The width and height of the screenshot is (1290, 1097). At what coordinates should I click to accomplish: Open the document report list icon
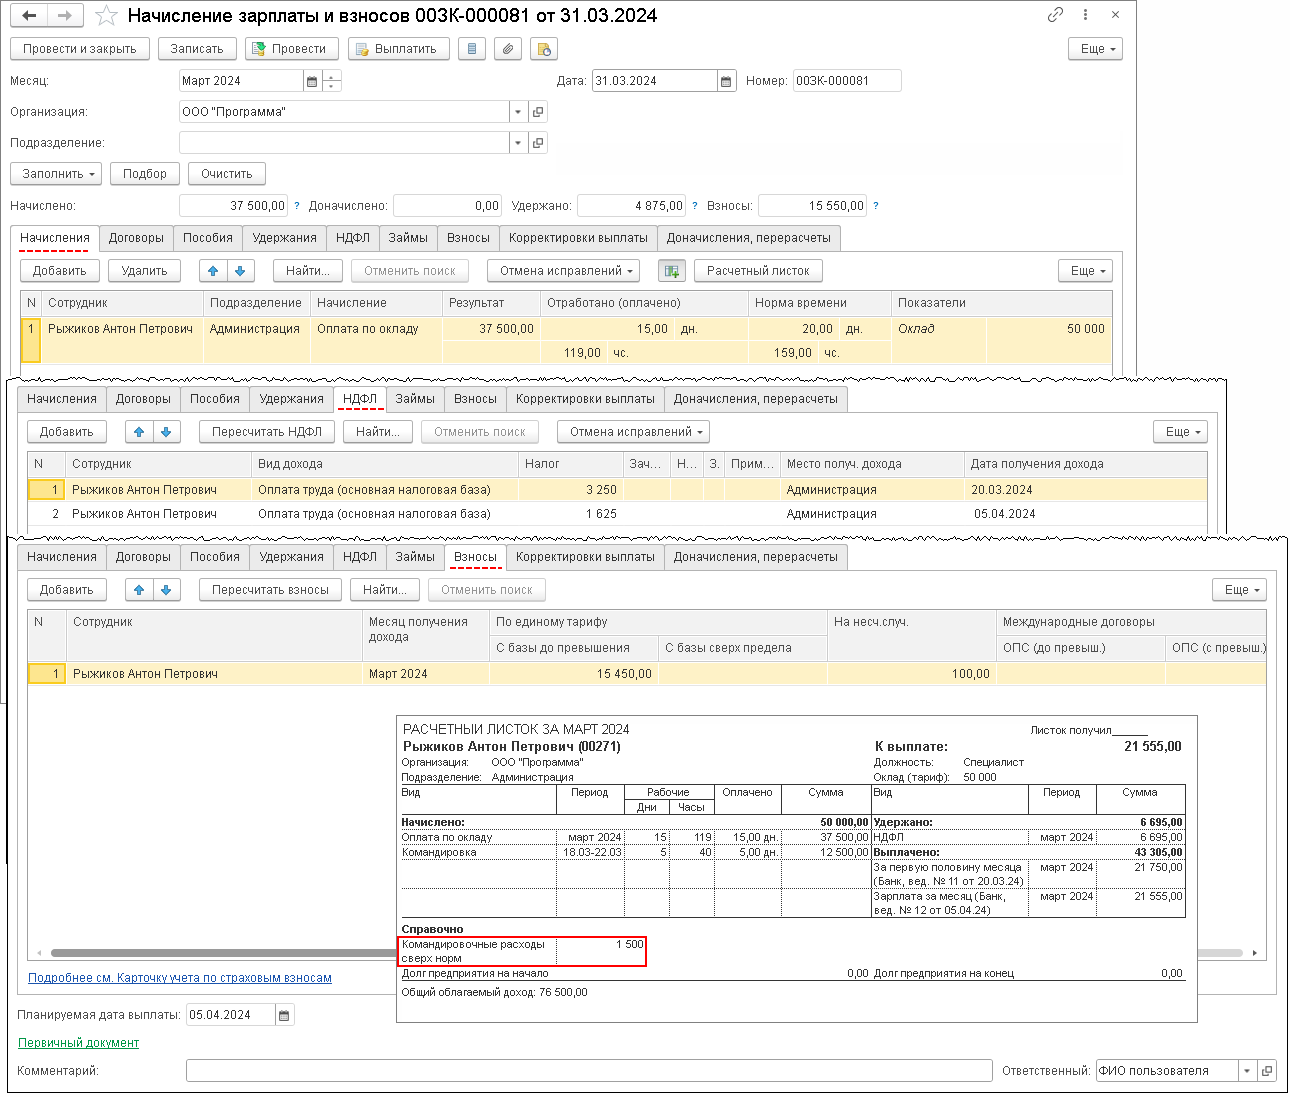coord(472,49)
